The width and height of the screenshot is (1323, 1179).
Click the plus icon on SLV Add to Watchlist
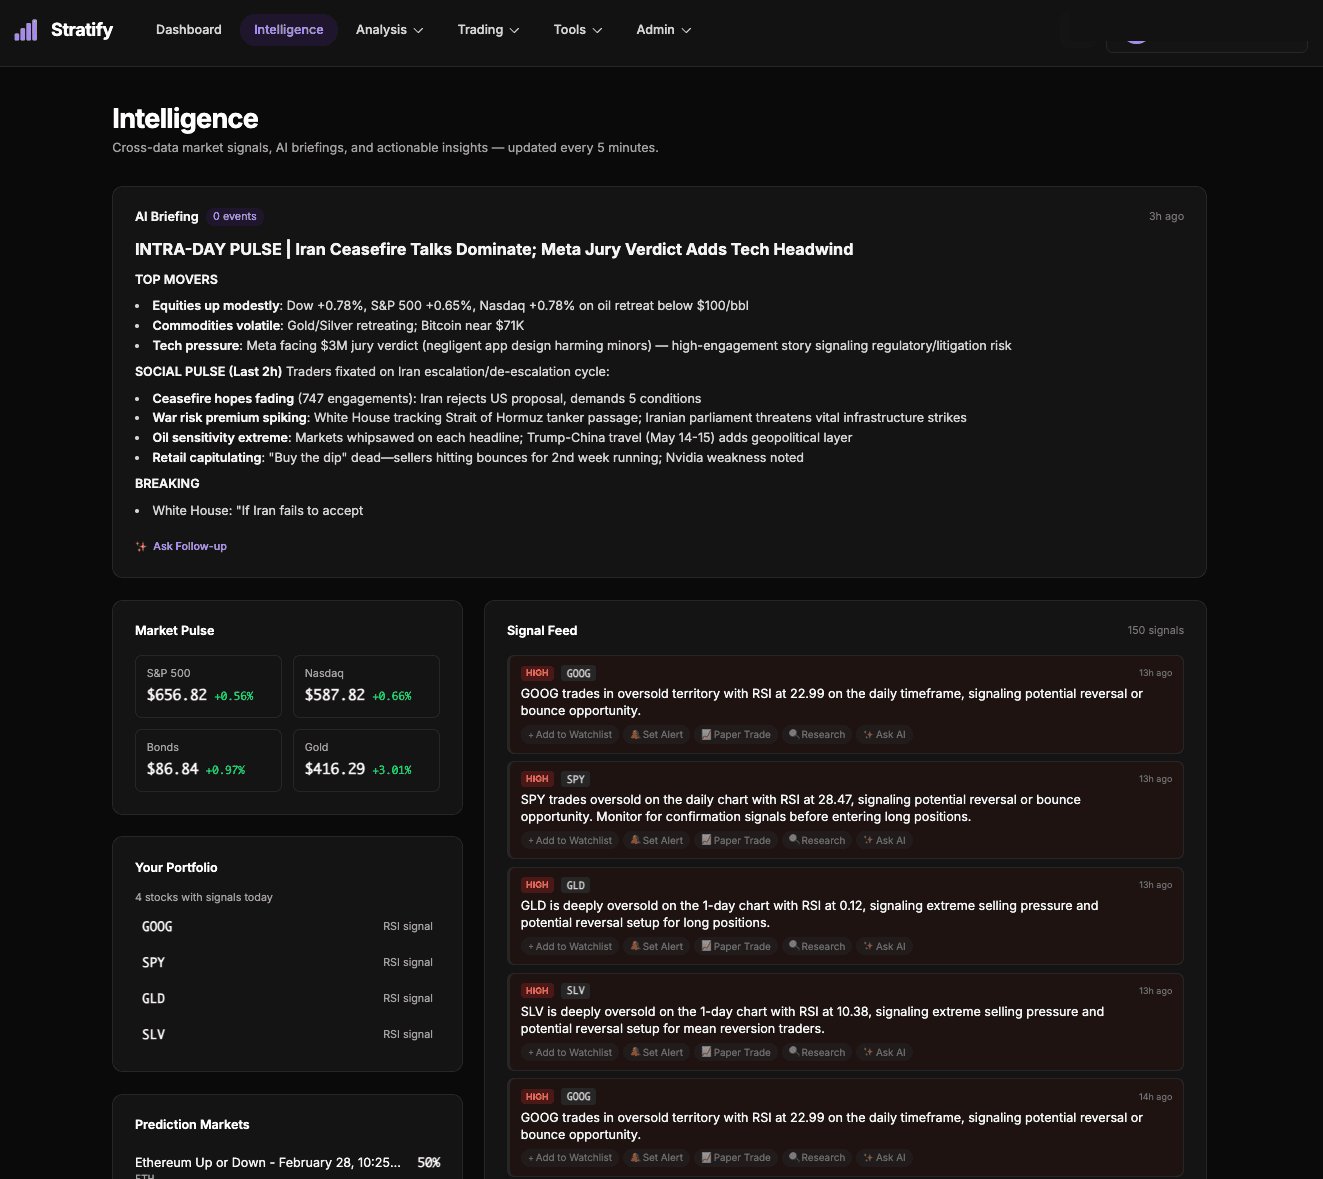(531, 1052)
